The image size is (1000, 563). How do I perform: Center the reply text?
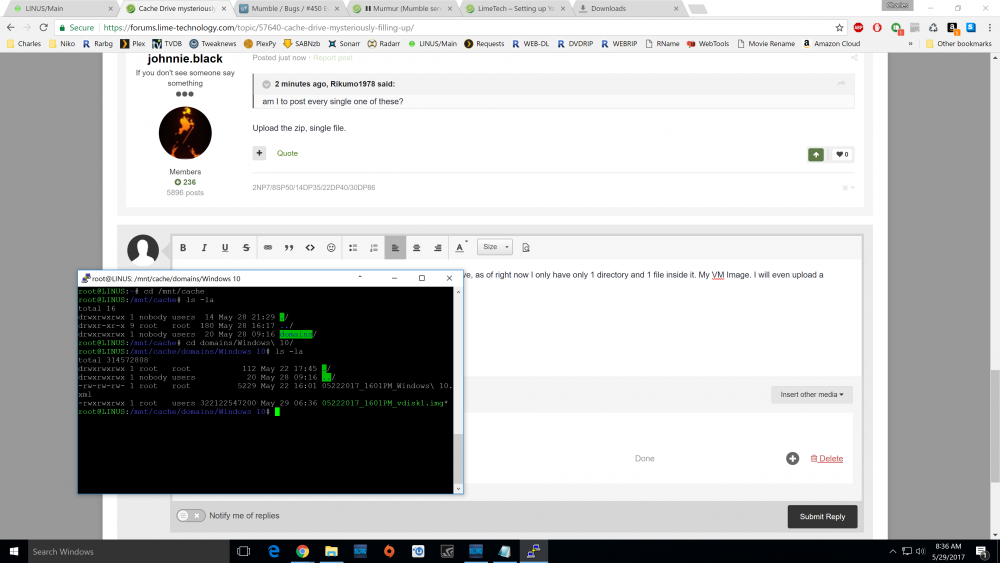pyautogui.click(x=416, y=247)
